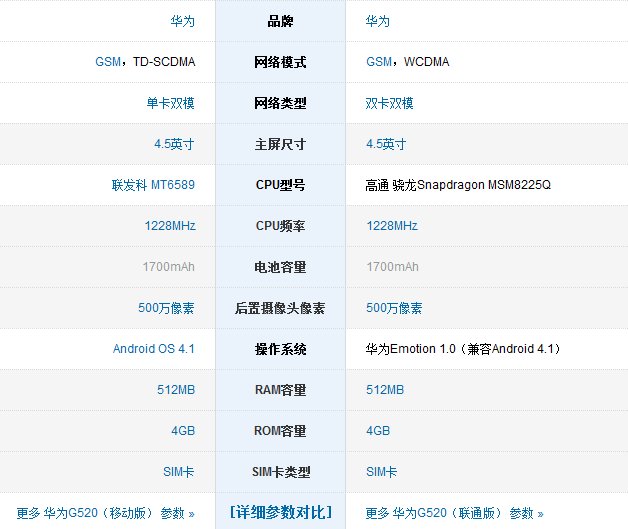Click 华为 brand link in the 联通版 column
The width and height of the screenshot is (628, 529).
point(378,21)
